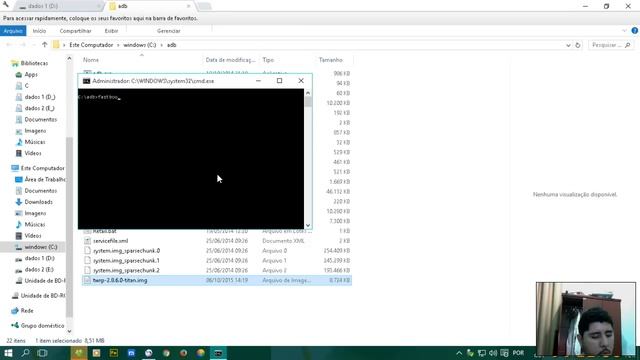
Task: Open Imagens under Bibliotecas
Action: [35, 131]
